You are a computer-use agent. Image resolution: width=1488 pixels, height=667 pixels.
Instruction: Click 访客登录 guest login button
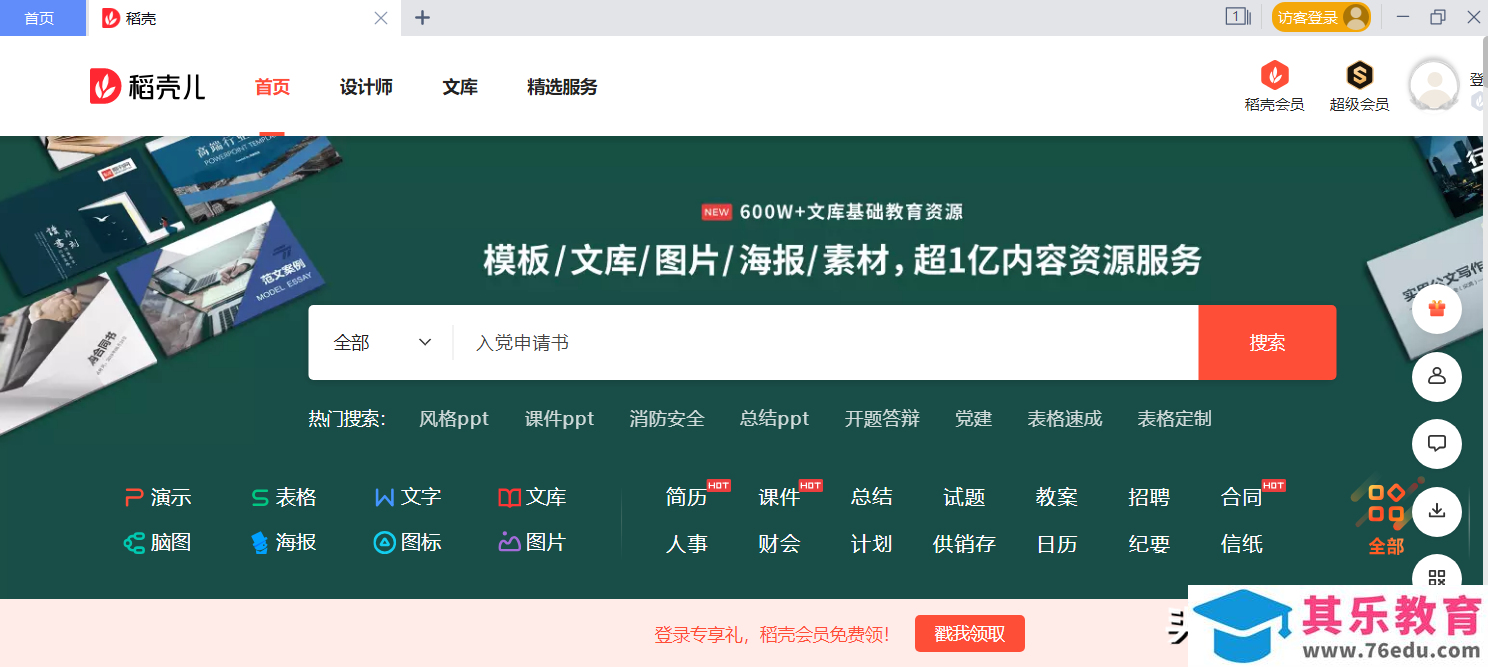click(x=1321, y=17)
